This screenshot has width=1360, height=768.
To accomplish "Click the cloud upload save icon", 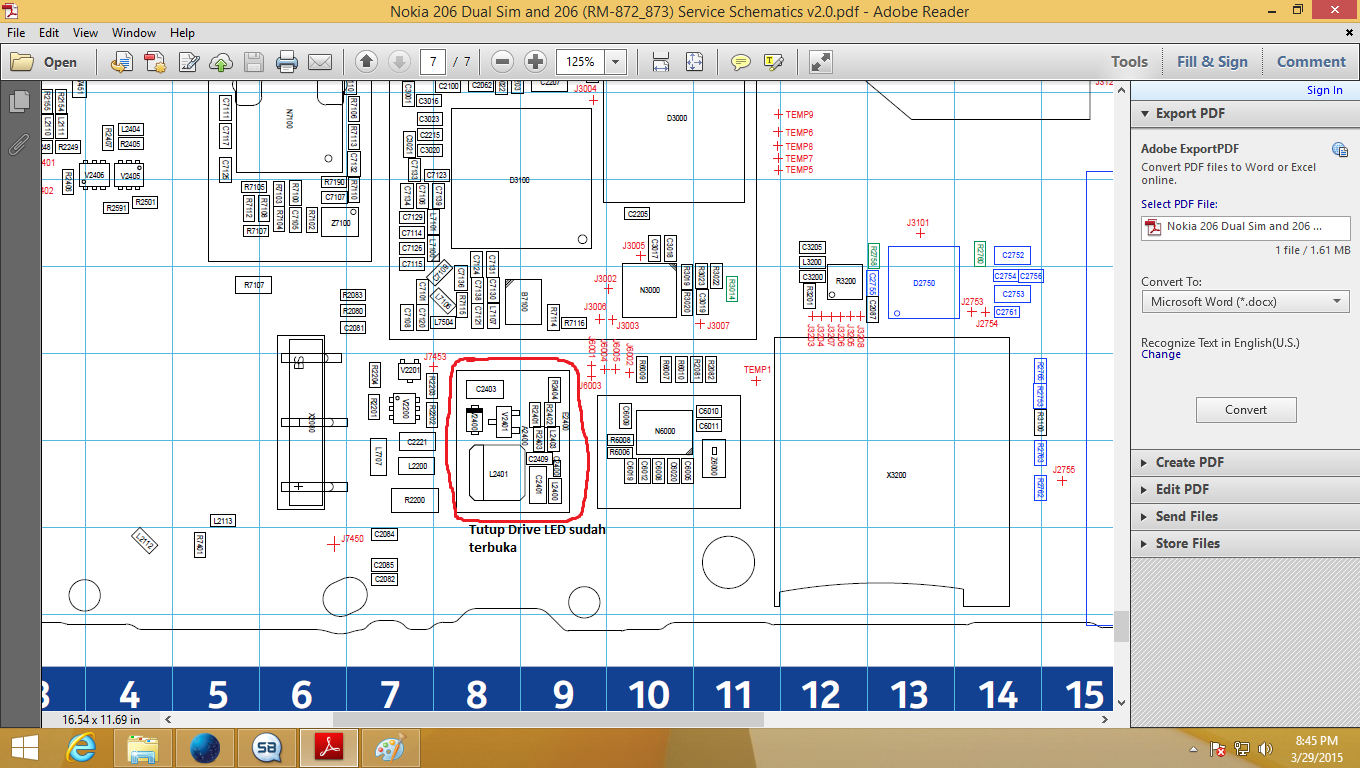I will (221, 62).
